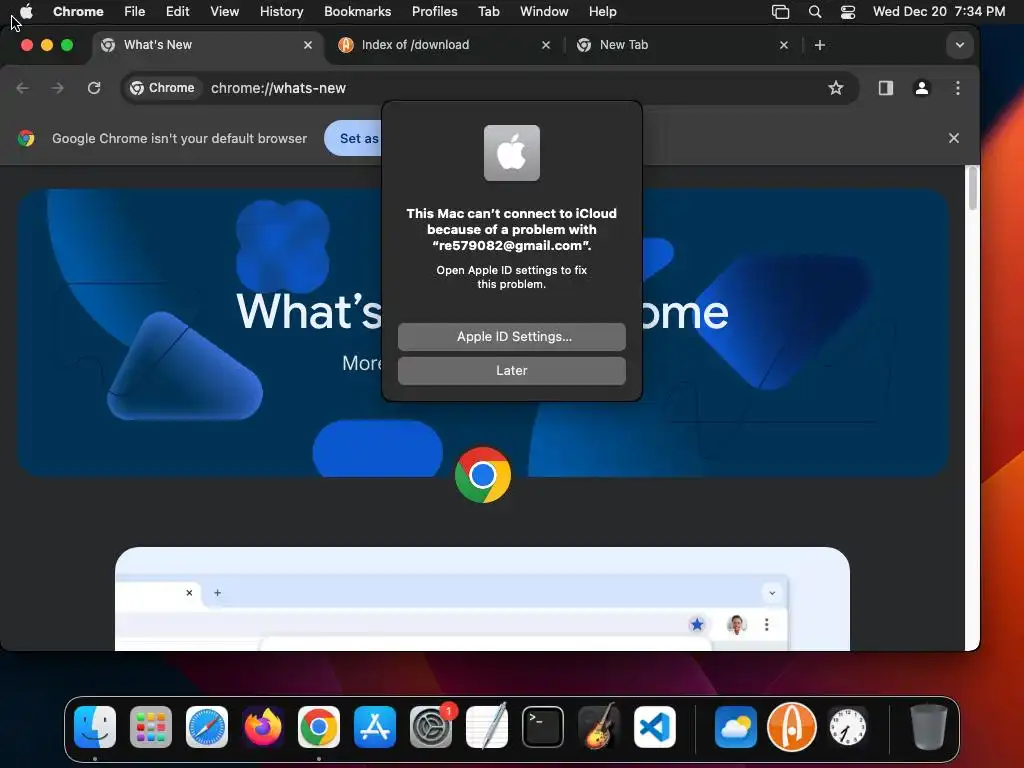Open the App Store from the Dock

[x=375, y=727]
